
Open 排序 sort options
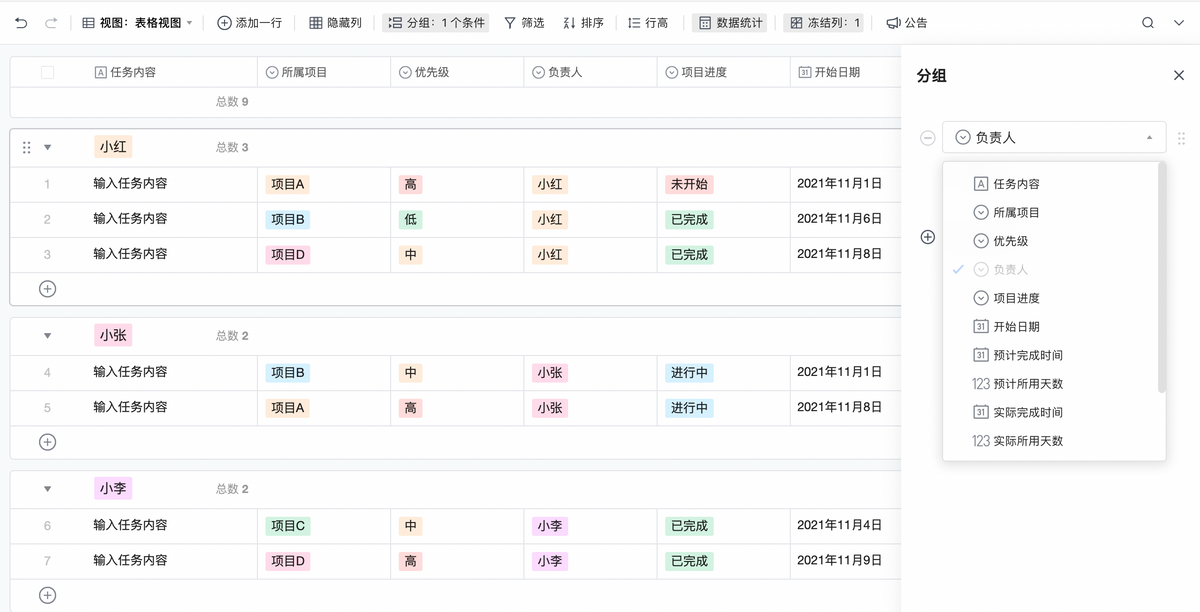tap(583, 22)
